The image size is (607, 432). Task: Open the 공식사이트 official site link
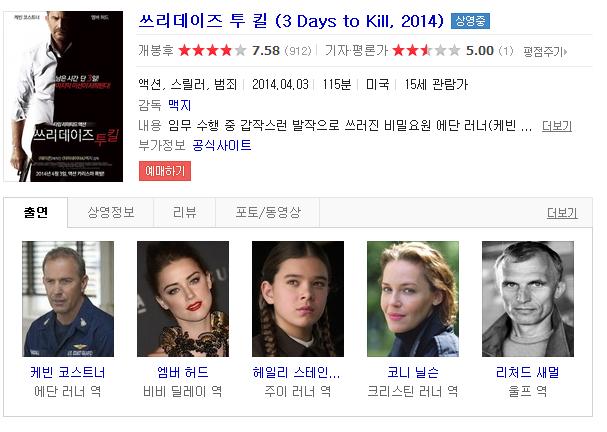click(222, 146)
